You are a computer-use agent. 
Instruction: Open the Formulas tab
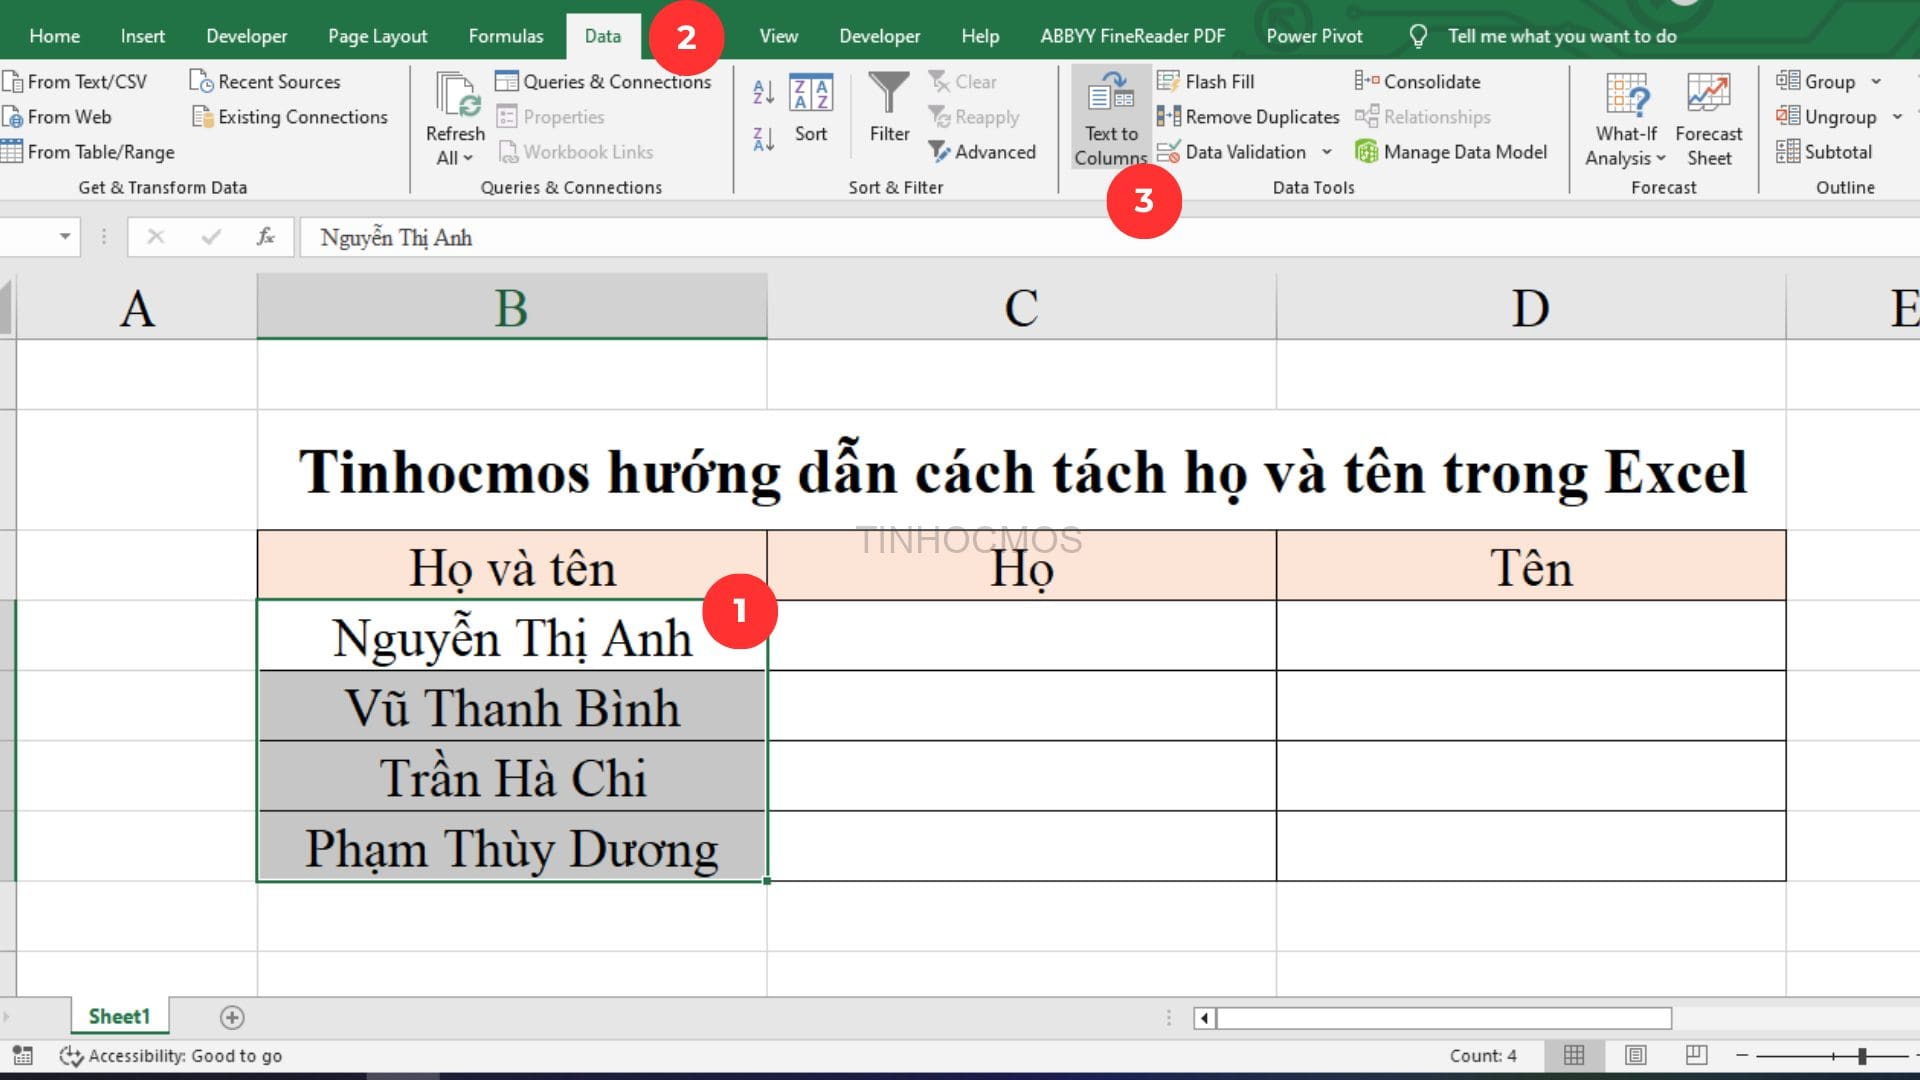(x=506, y=36)
